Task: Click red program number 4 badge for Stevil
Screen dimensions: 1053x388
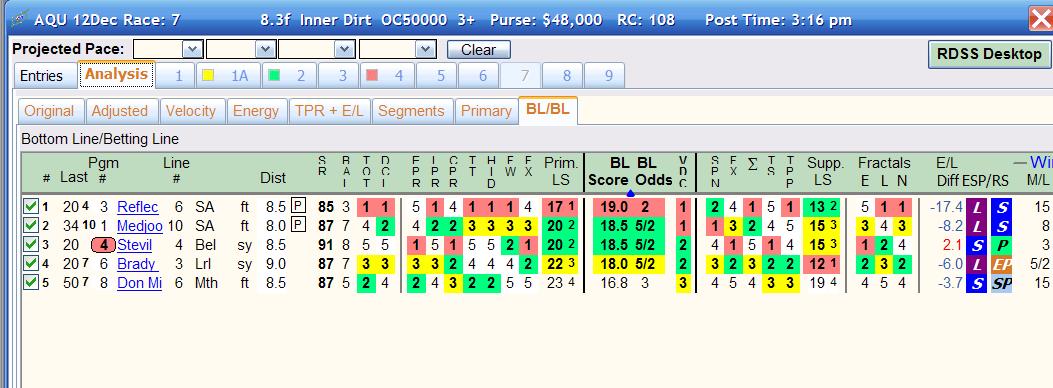Action: 103,245
